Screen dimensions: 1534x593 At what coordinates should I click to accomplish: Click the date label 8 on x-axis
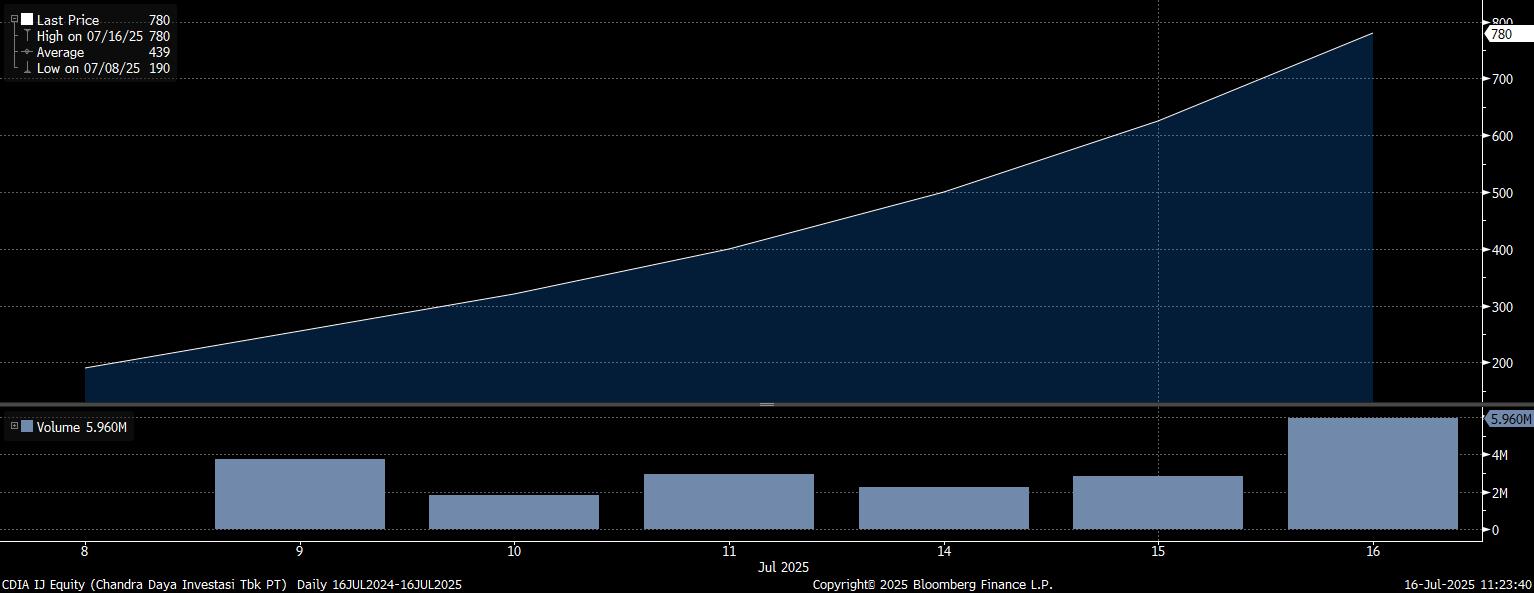click(x=85, y=551)
